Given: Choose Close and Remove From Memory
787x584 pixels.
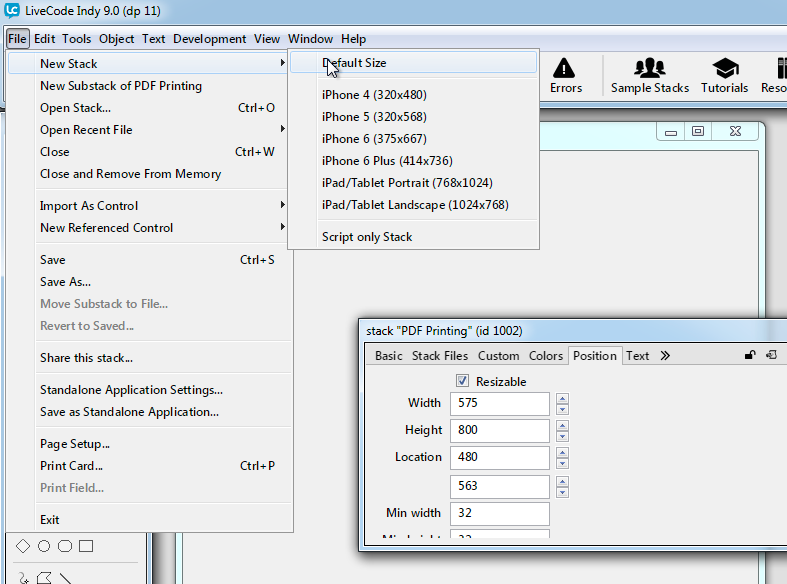Looking at the screenshot, I should [x=149, y=174].
